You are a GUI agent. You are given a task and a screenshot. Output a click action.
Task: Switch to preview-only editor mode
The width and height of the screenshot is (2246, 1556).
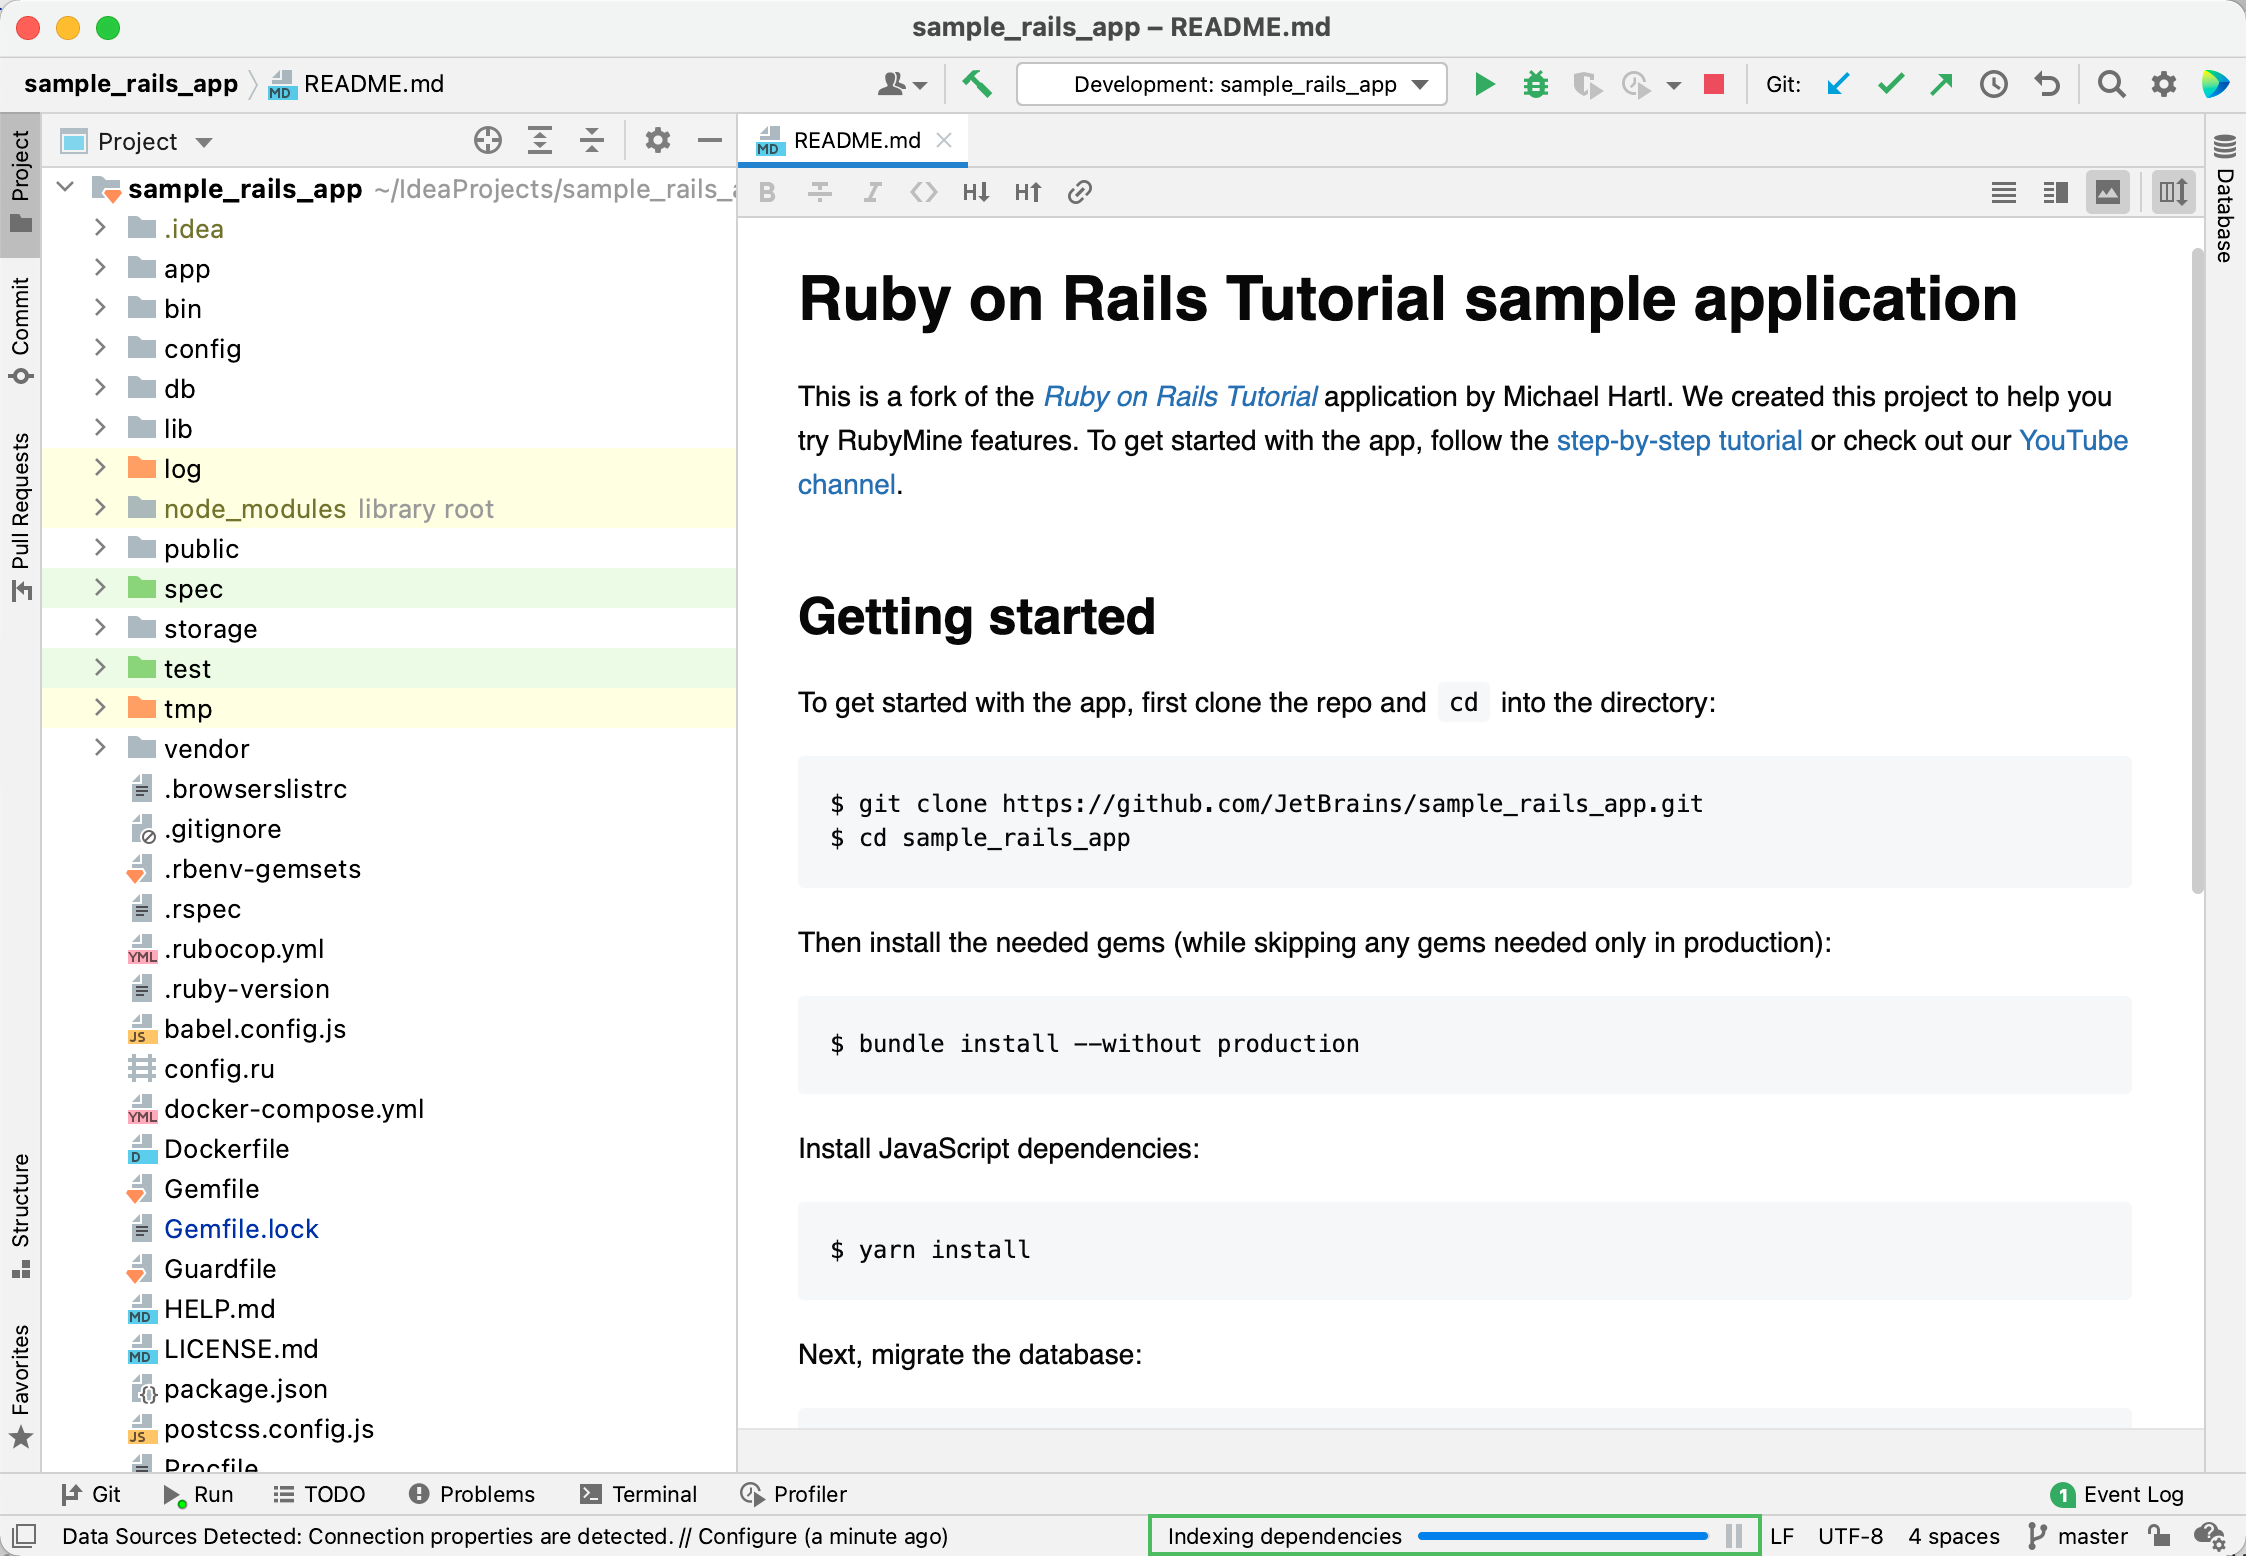(x=2107, y=192)
